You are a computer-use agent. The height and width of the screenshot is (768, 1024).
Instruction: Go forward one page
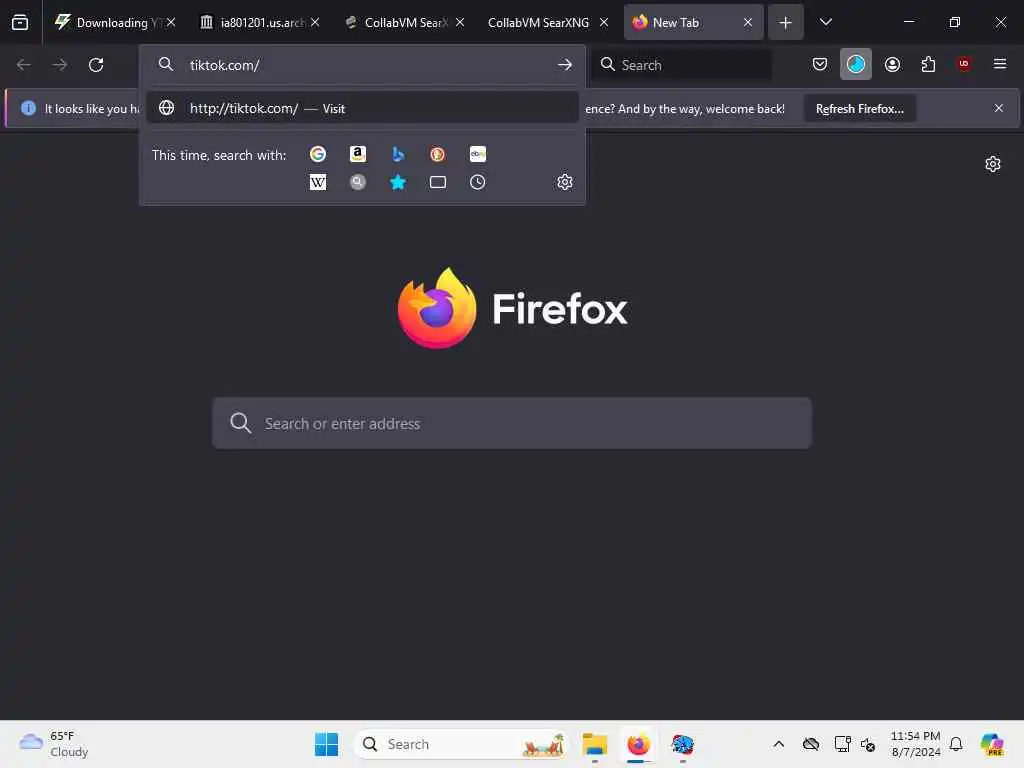60,65
